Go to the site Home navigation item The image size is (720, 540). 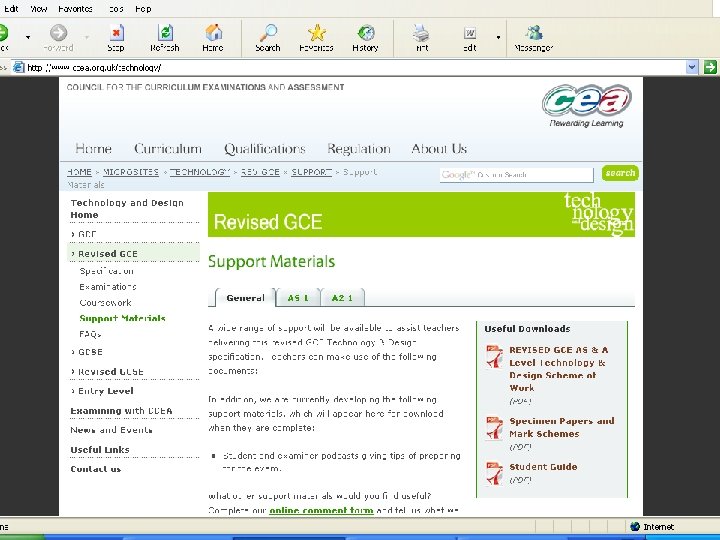tap(93, 148)
